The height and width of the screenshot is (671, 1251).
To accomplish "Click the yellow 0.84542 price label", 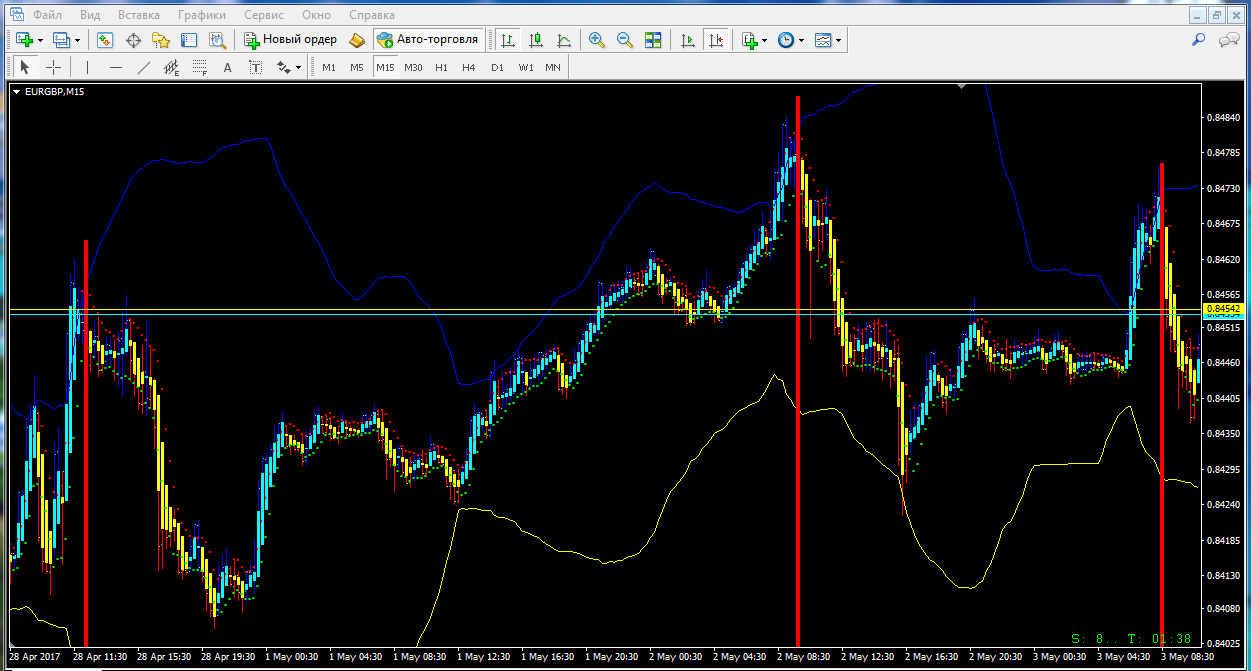I will 1221,309.
